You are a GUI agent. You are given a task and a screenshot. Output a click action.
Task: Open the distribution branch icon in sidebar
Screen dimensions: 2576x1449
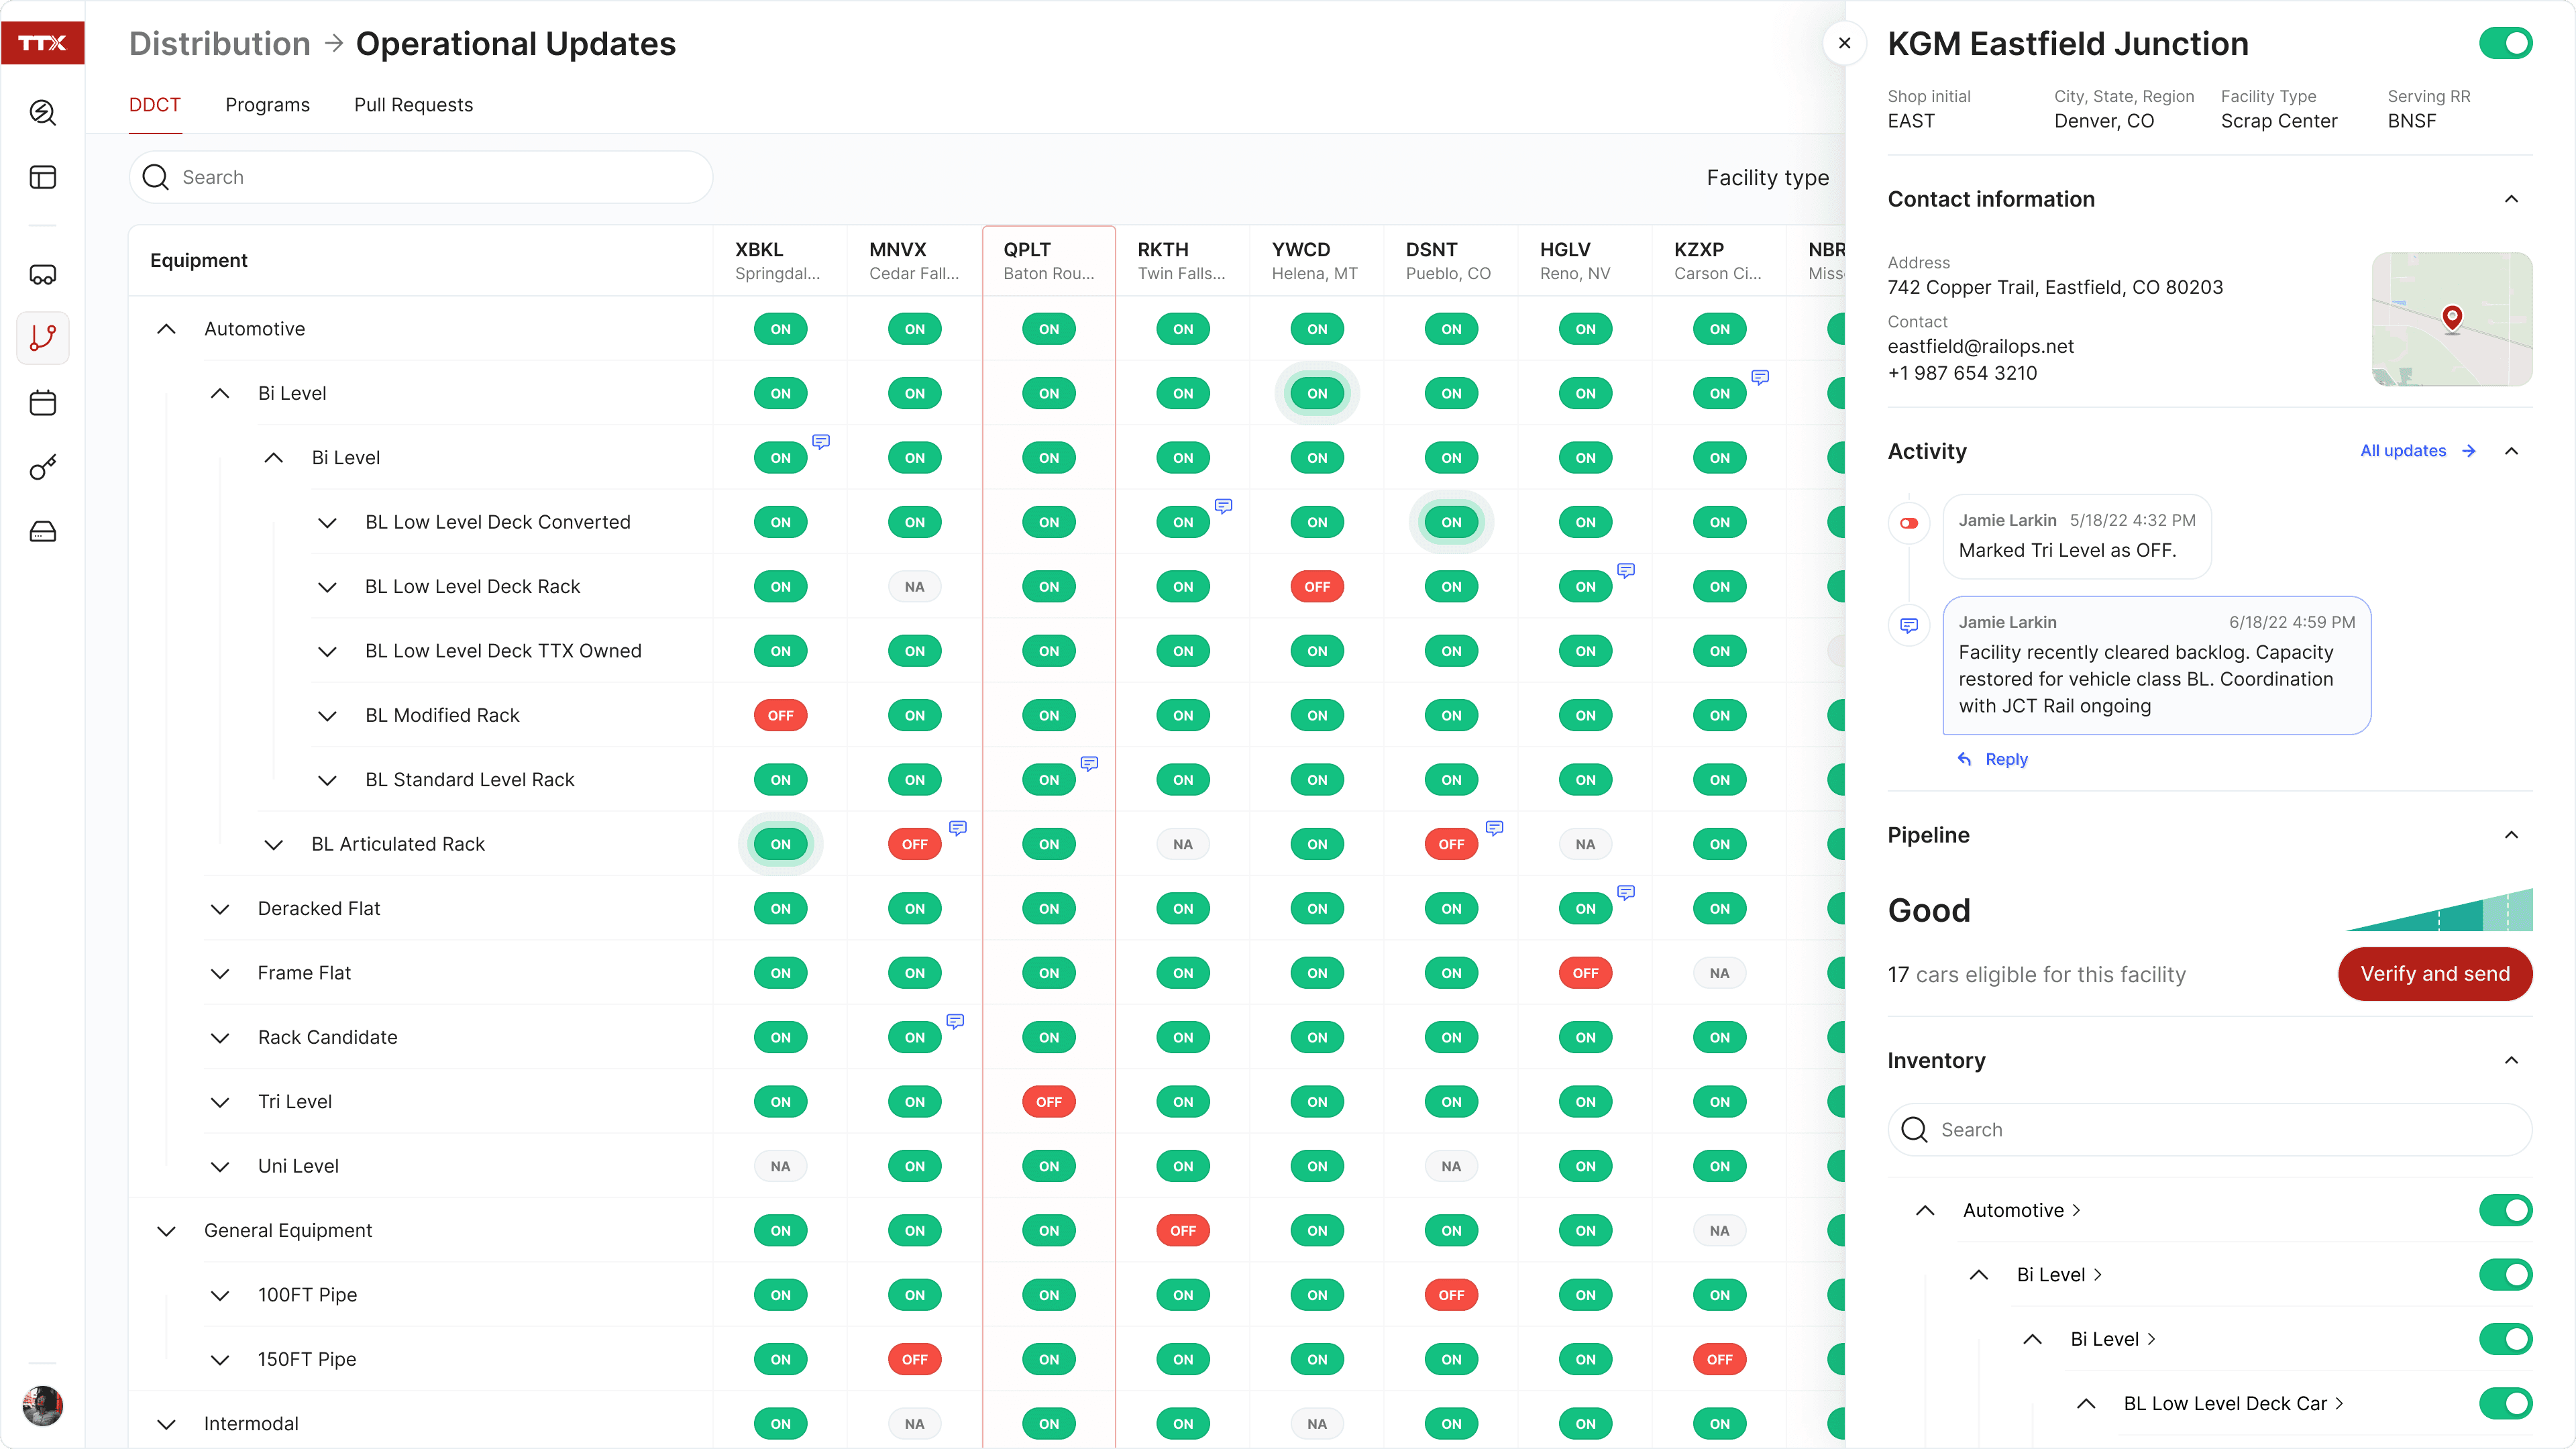pyautogui.click(x=42, y=338)
